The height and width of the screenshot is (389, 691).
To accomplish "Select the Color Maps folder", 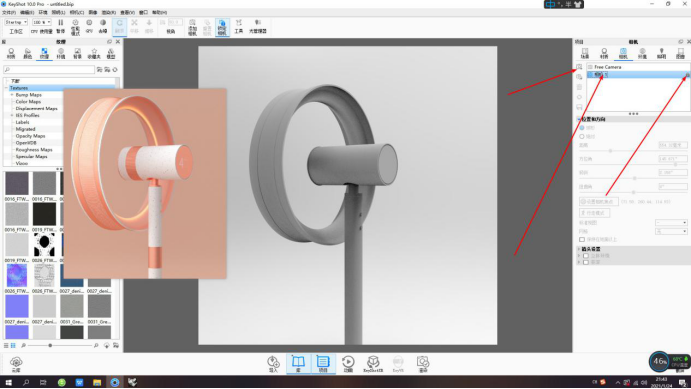I will click(x=29, y=102).
